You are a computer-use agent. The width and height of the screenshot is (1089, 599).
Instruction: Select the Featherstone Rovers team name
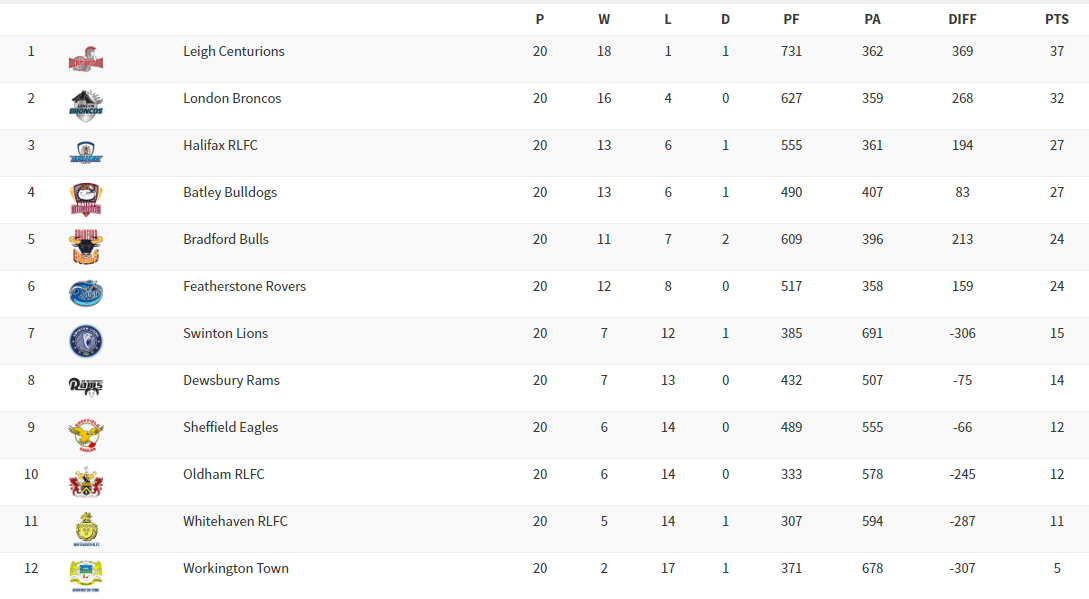244,286
